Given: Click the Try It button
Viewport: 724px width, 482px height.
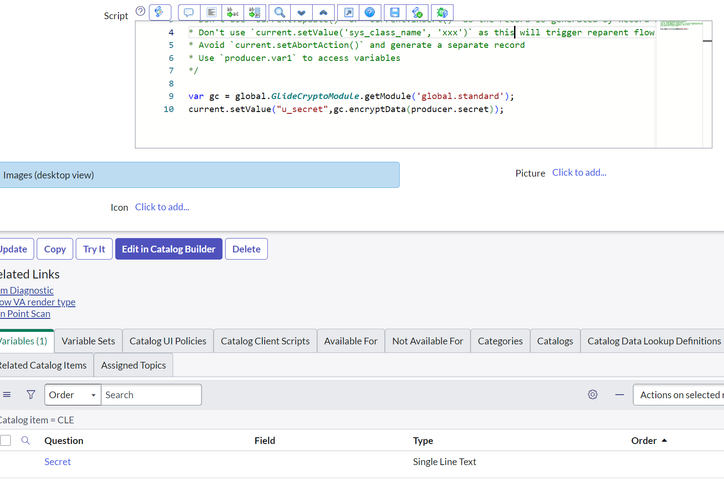Looking at the screenshot, I should click(x=94, y=249).
